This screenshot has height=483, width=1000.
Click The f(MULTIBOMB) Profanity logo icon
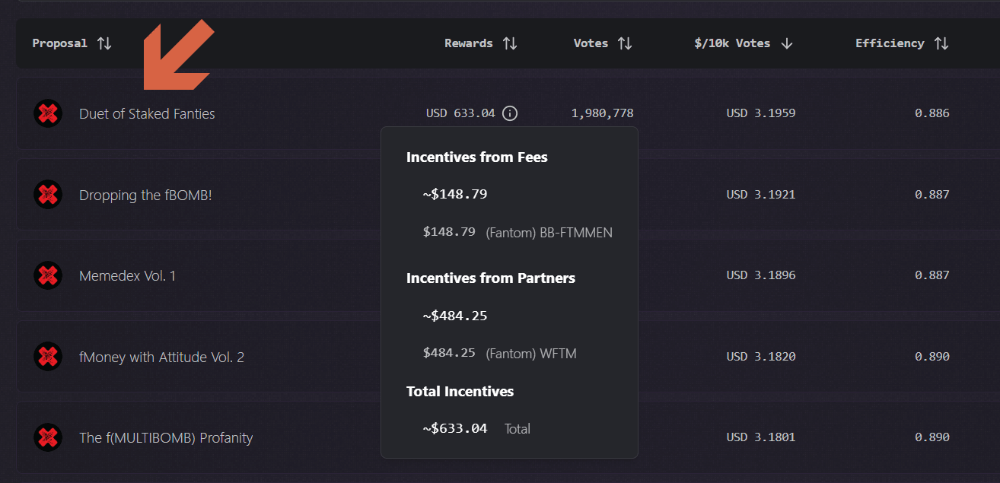[x=48, y=438]
